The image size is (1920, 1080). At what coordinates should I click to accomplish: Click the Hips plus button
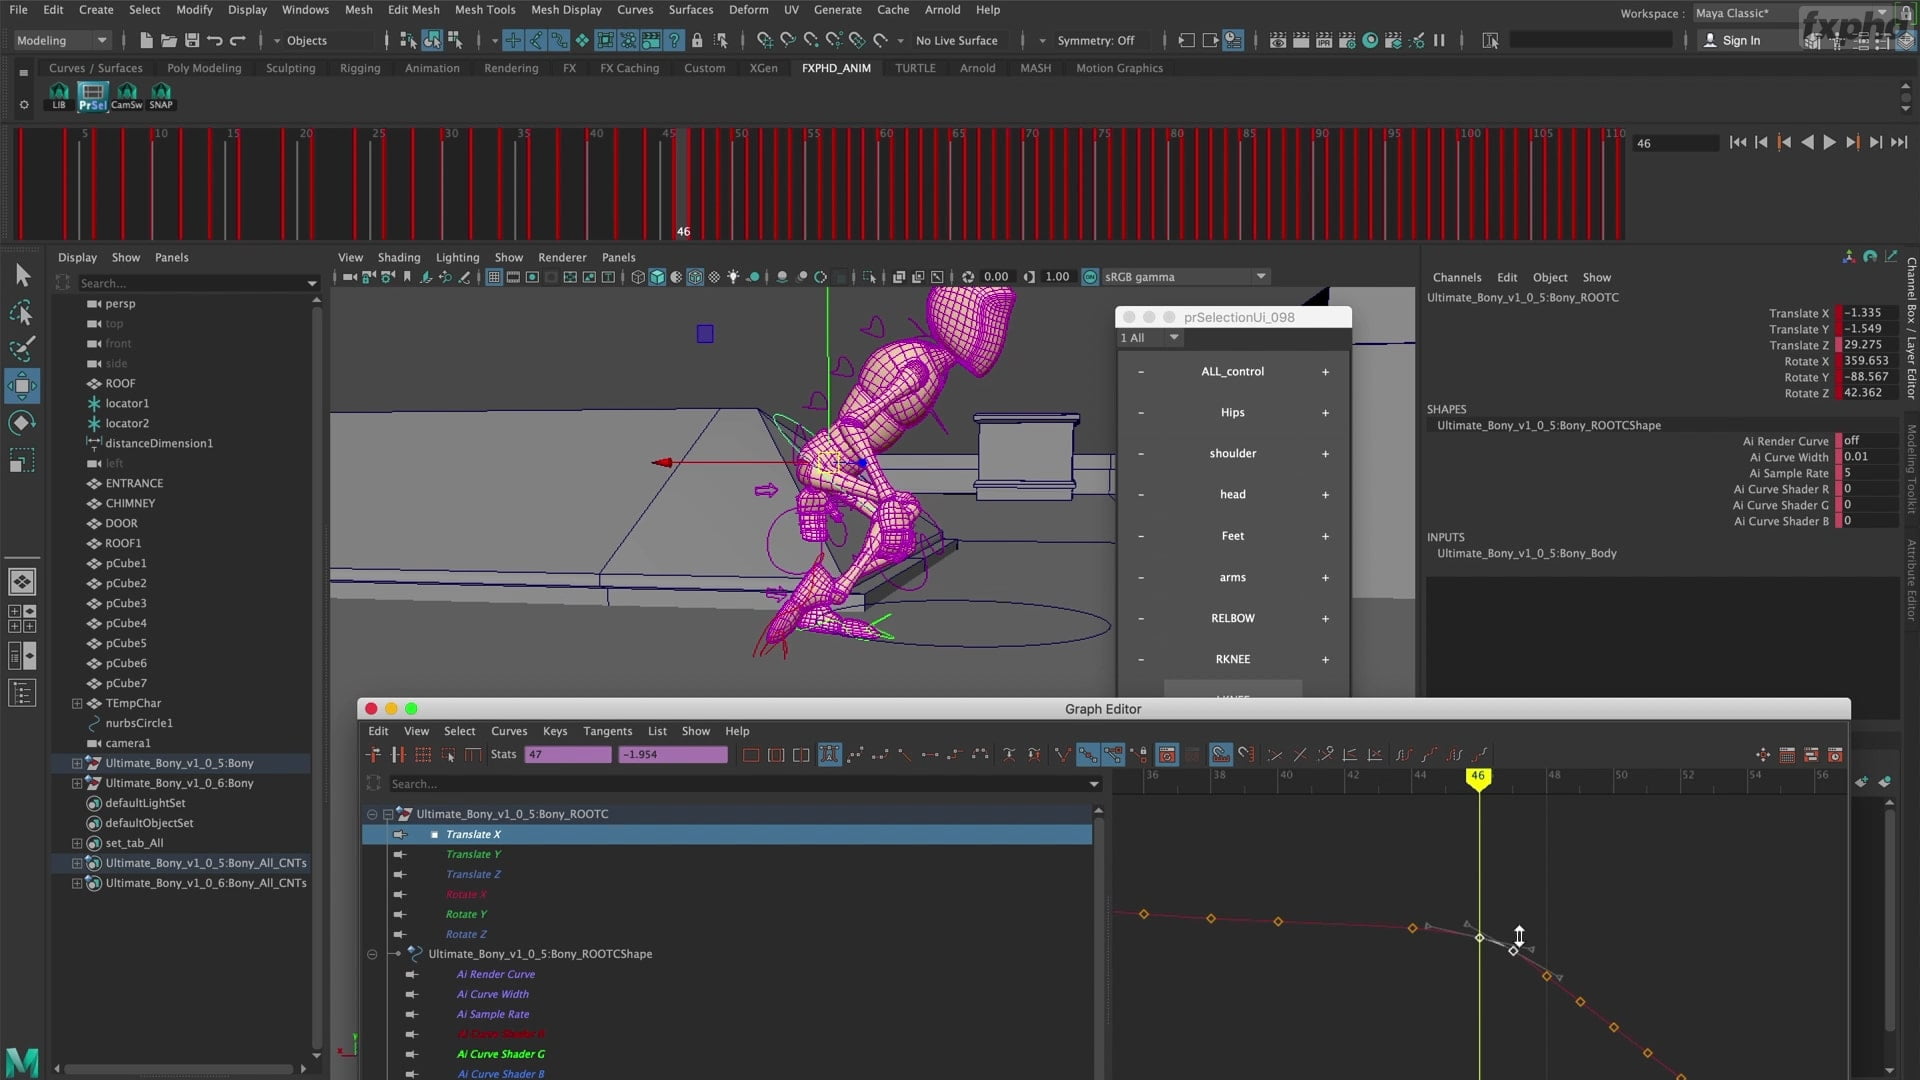coord(1325,413)
